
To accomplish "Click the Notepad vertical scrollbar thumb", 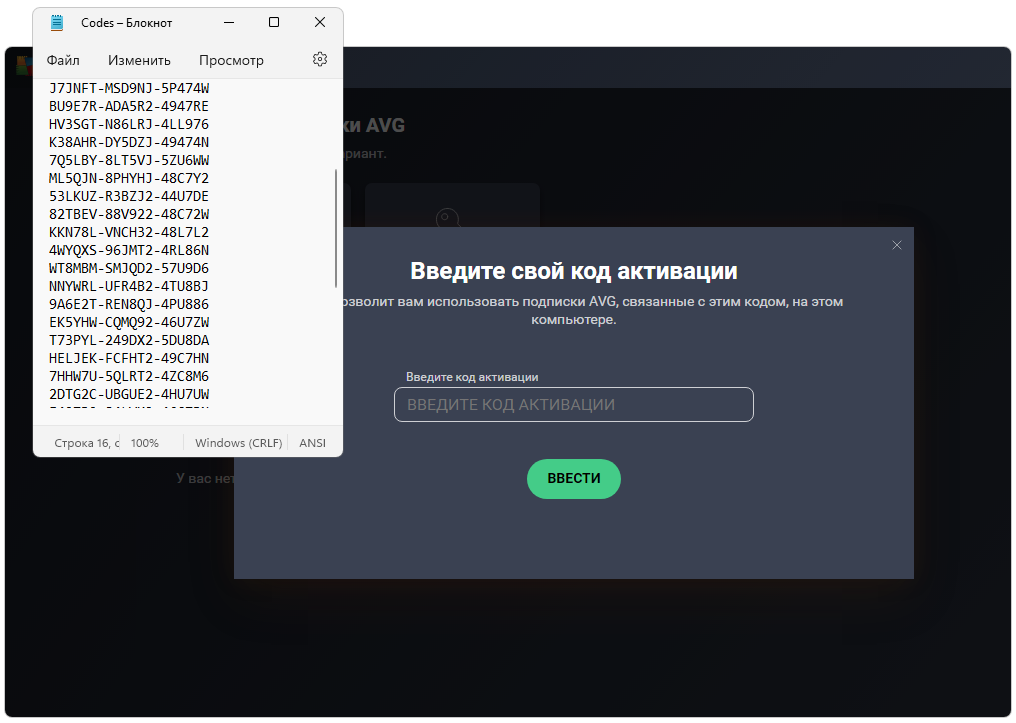I will [336, 228].
